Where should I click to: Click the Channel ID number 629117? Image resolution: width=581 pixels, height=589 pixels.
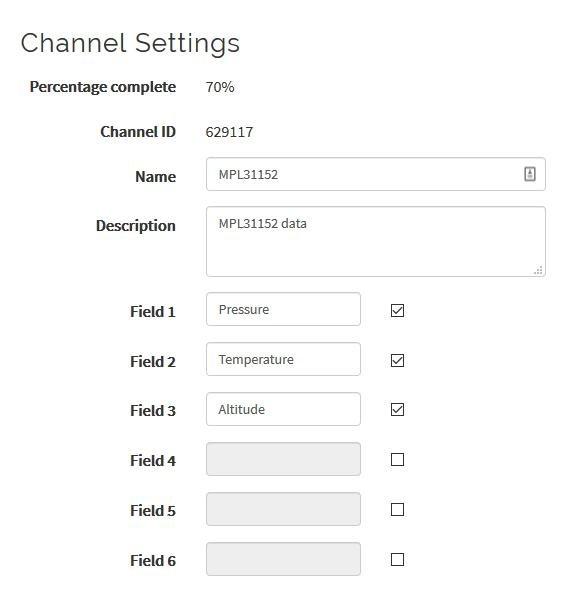[229, 132]
